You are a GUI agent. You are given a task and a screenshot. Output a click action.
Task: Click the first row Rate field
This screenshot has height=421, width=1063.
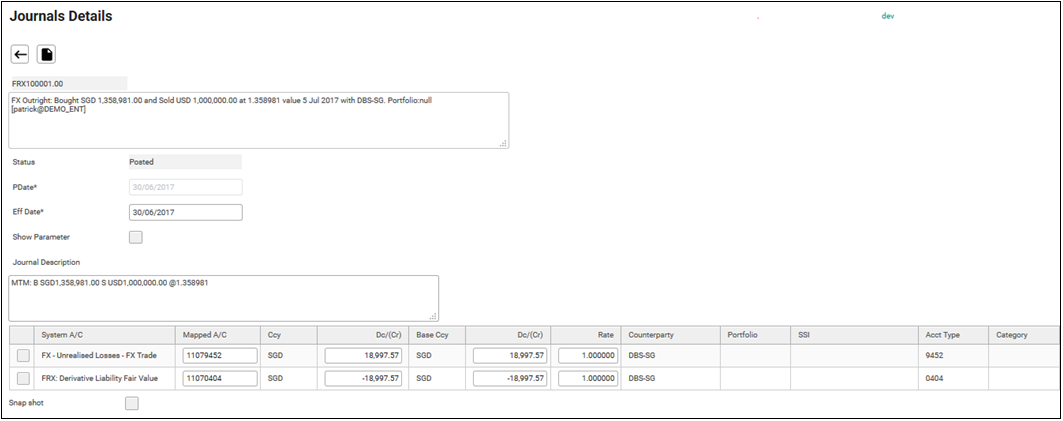pos(586,355)
